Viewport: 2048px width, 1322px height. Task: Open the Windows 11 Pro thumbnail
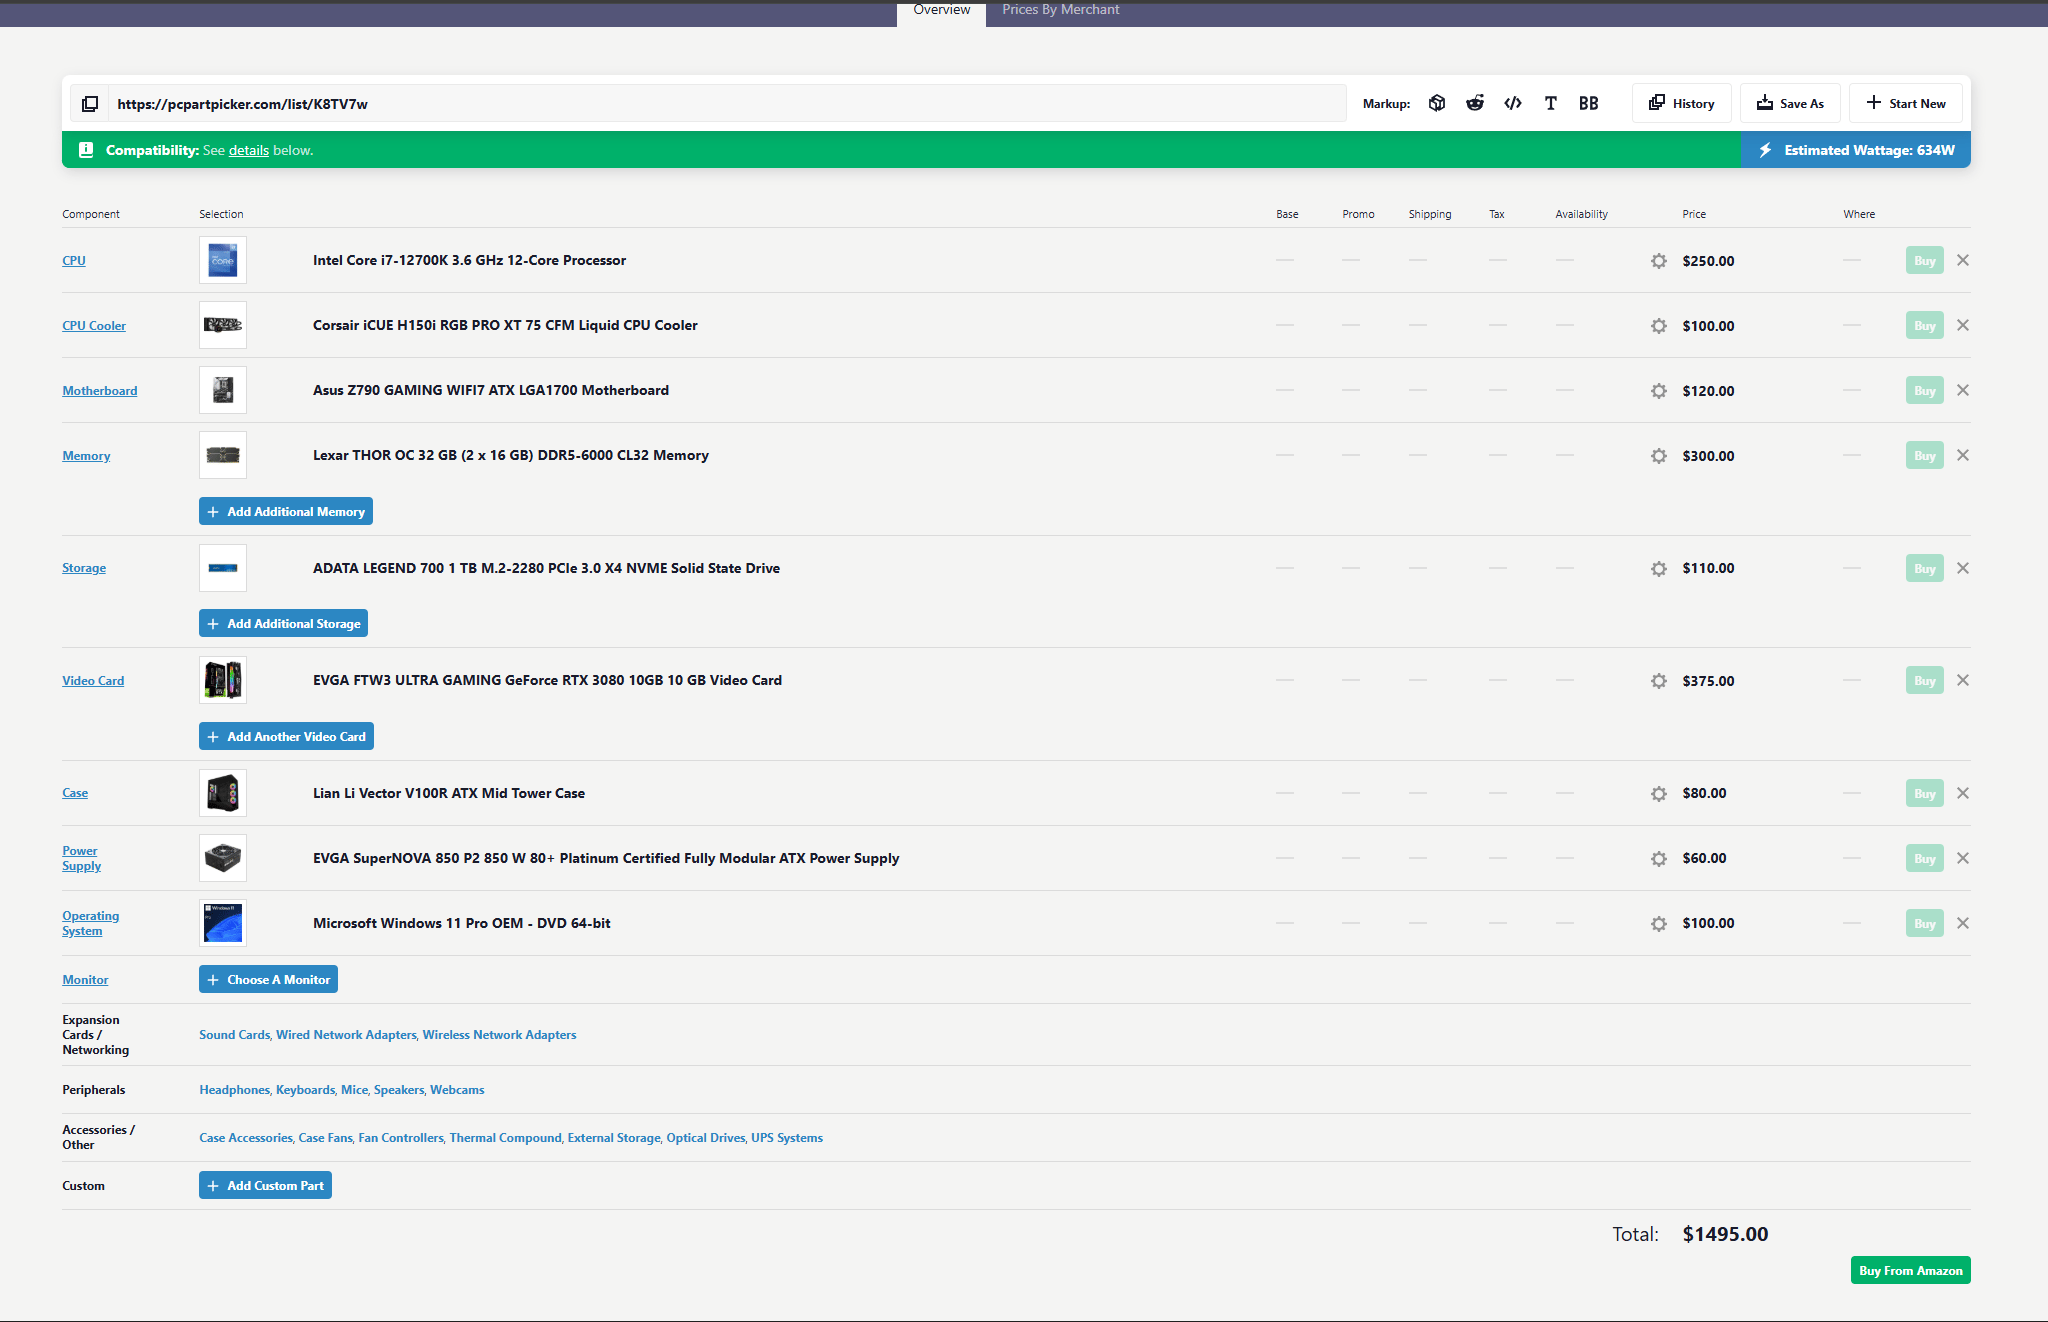(223, 923)
